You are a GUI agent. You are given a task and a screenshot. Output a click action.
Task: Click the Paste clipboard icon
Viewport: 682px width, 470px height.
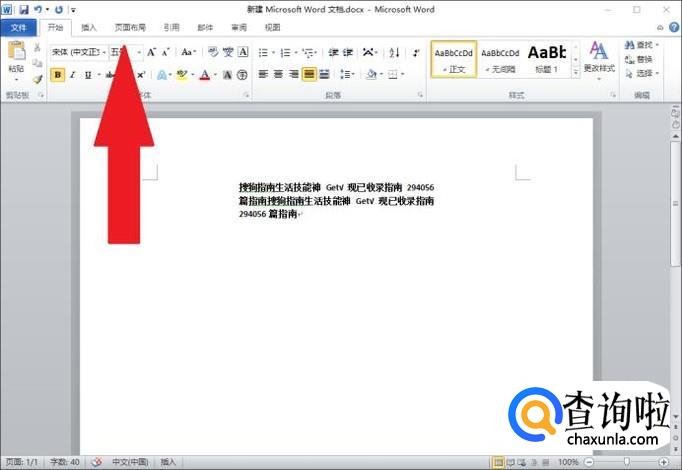click(17, 51)
